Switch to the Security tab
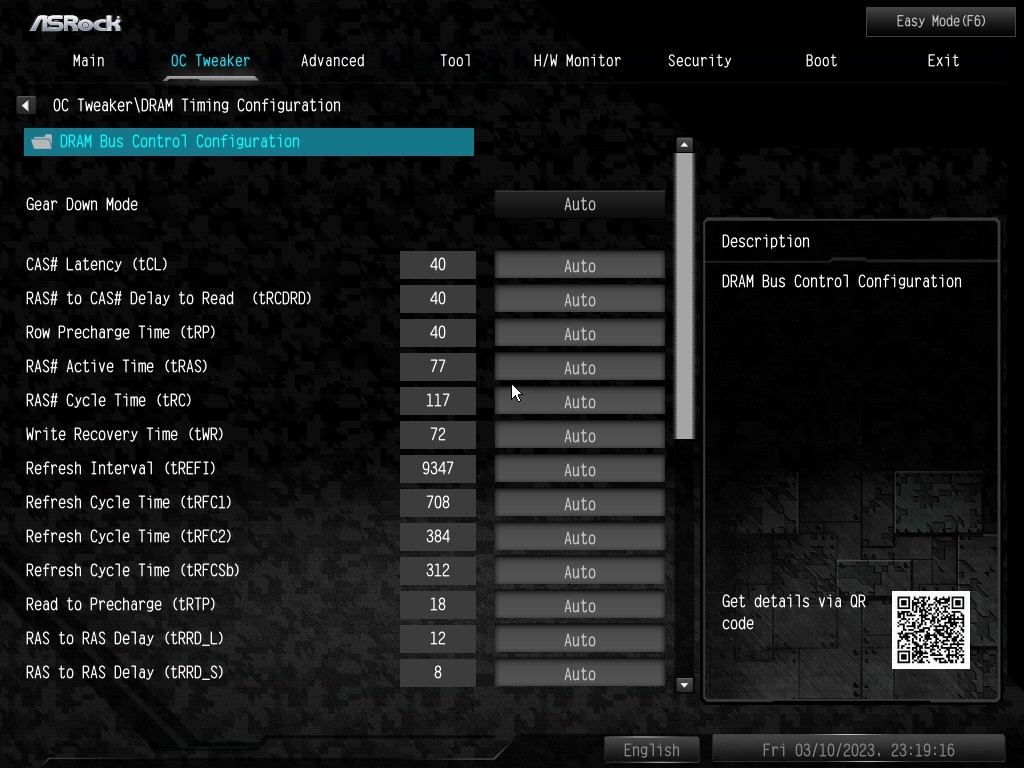 (699, 61)
